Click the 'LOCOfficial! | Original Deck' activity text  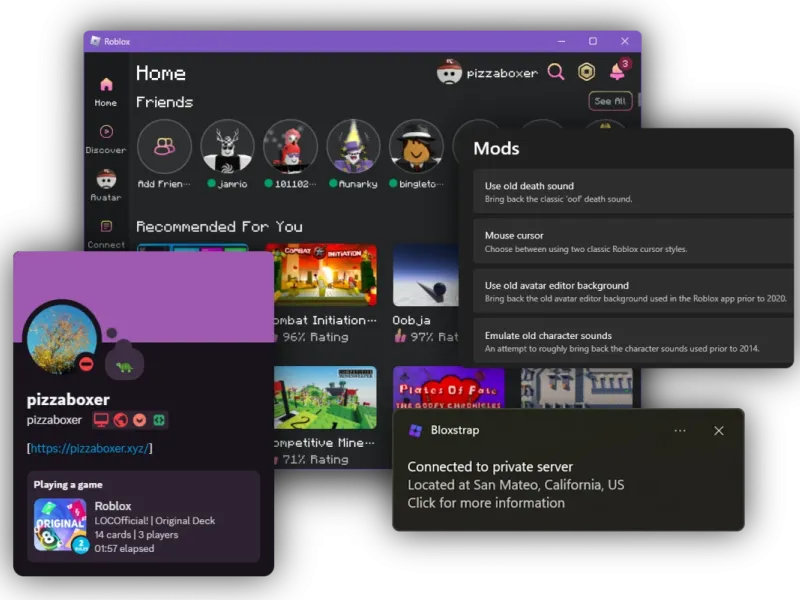click(x=155, y=521)
